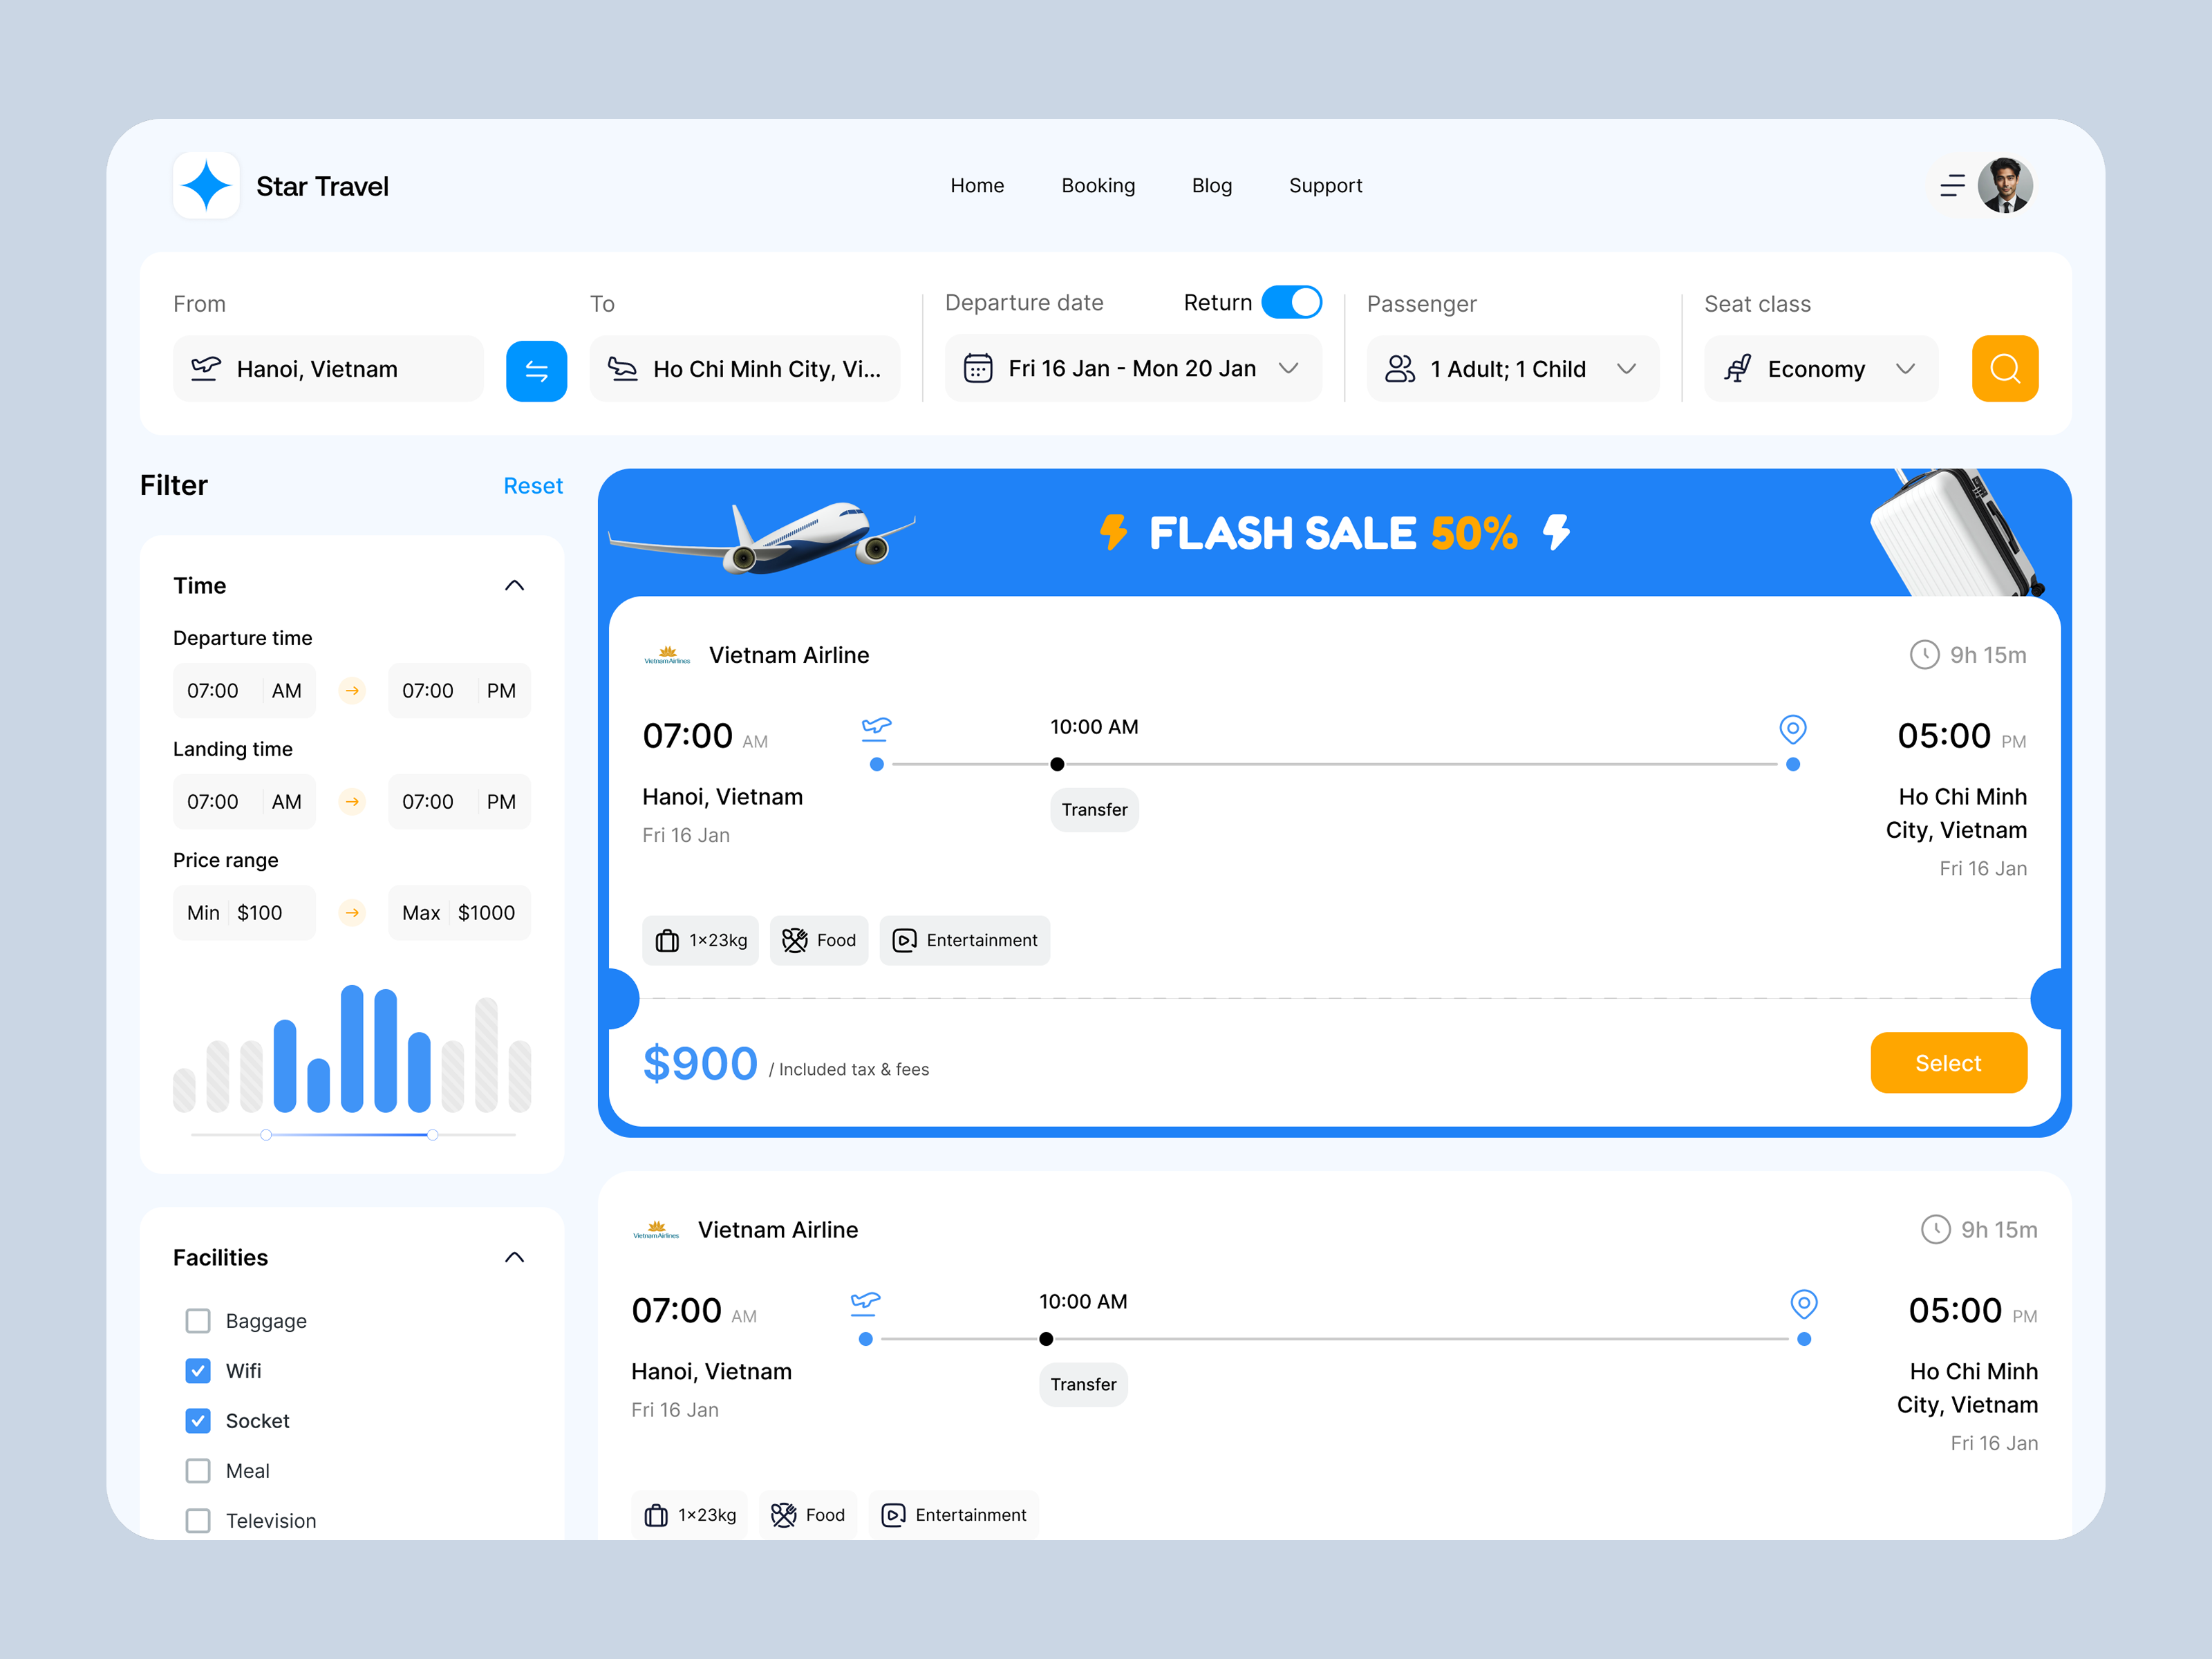
Task: Open the Passenger dropdown
Action: pyautogui.click(x=1512, y=369)
